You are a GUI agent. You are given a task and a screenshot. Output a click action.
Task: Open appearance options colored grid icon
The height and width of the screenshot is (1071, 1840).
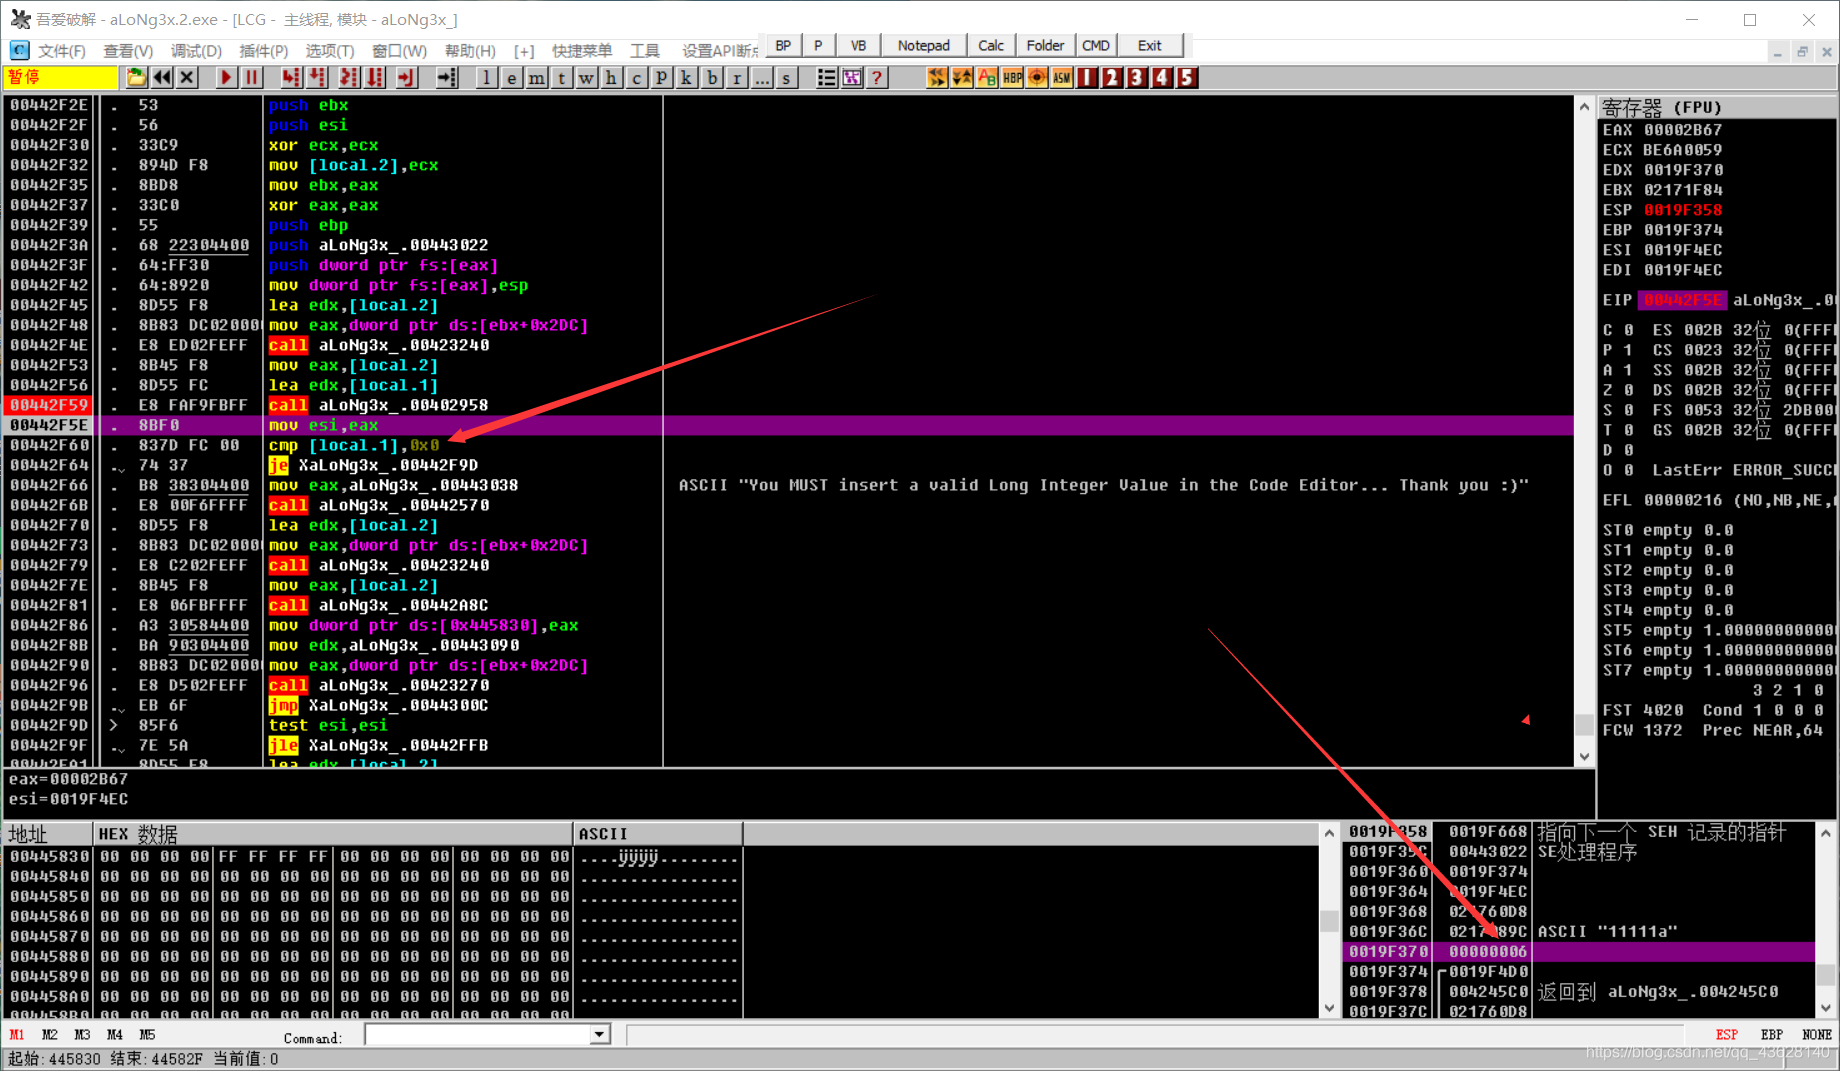click(851, 77)
